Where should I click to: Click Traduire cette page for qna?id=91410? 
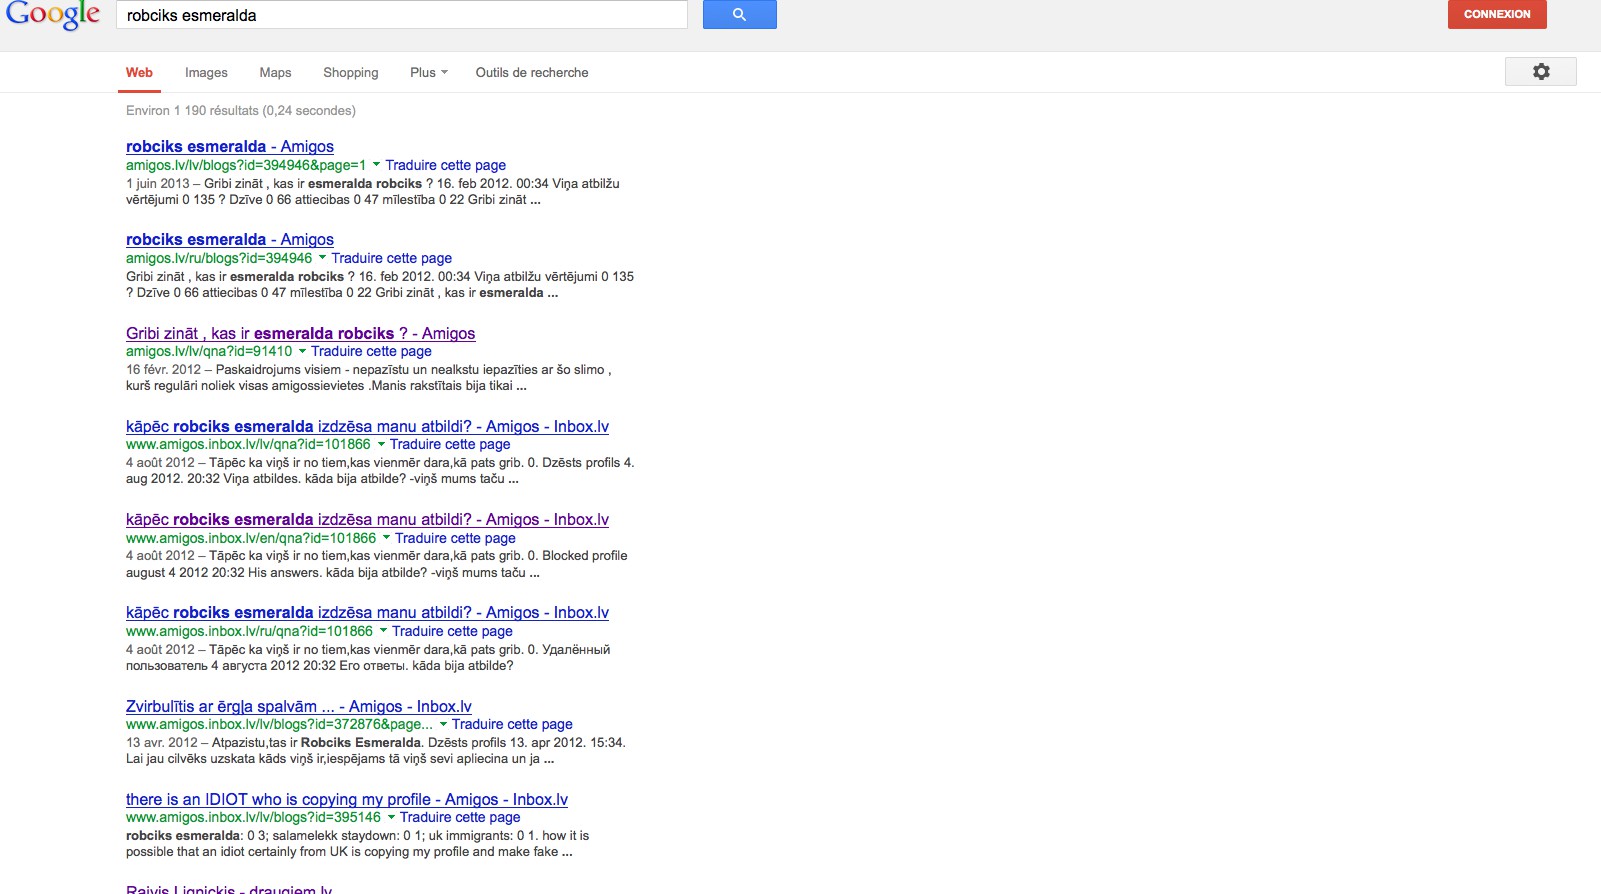click(371, 351)
